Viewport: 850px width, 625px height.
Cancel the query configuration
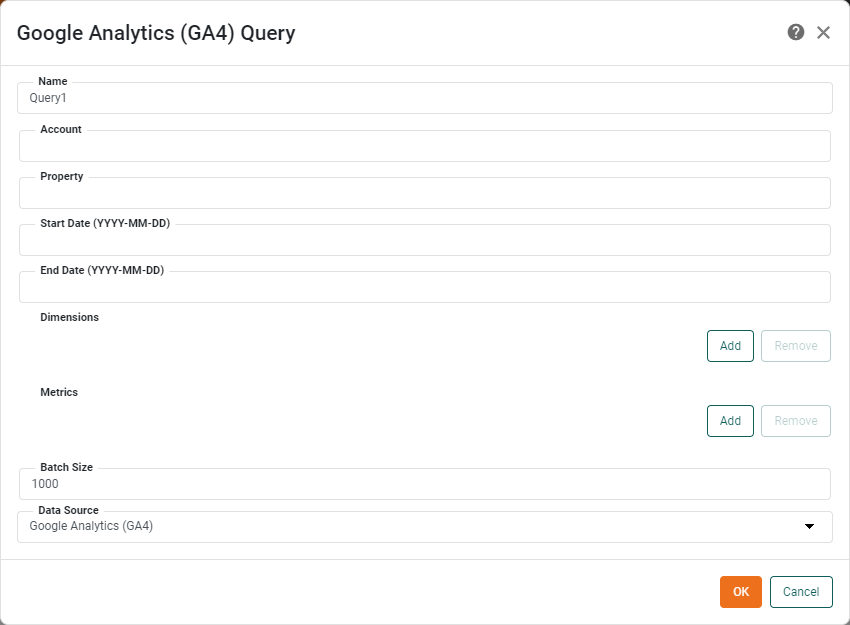pos(801,591)
